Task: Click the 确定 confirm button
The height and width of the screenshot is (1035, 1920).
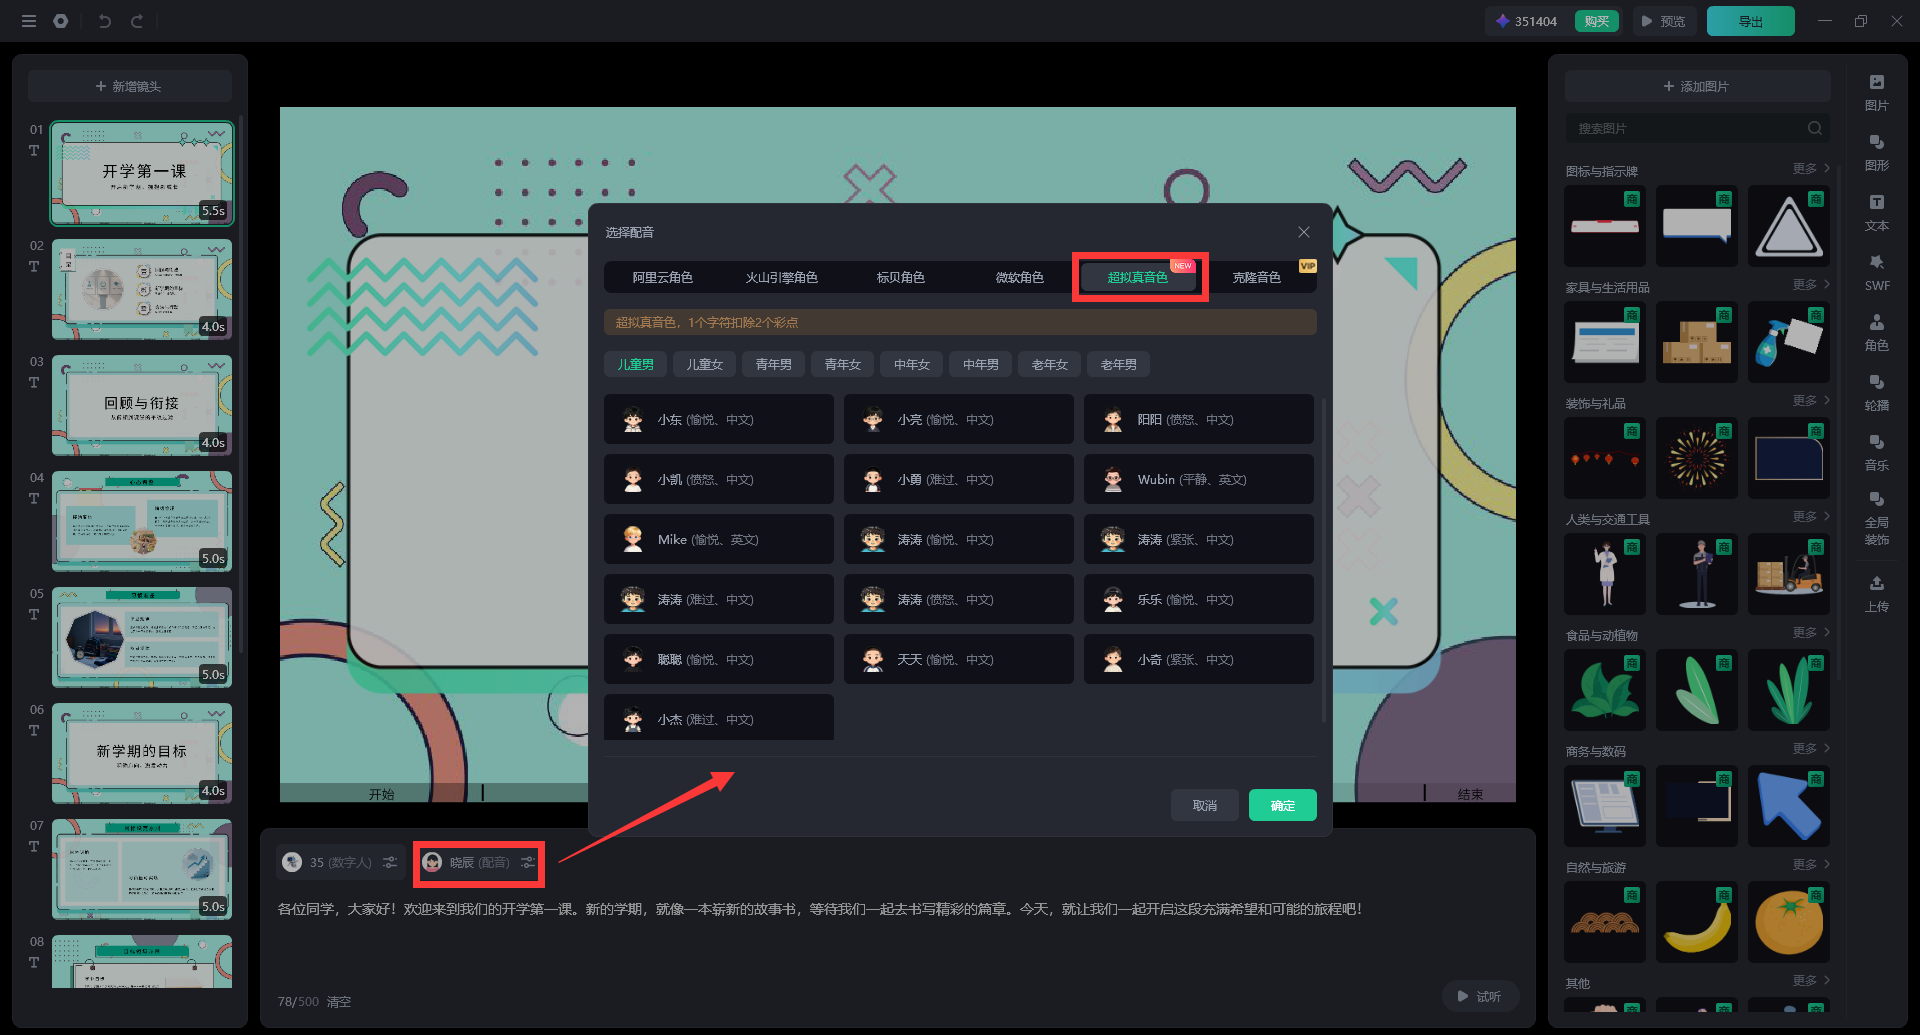Action: [x=1282, y=805]
